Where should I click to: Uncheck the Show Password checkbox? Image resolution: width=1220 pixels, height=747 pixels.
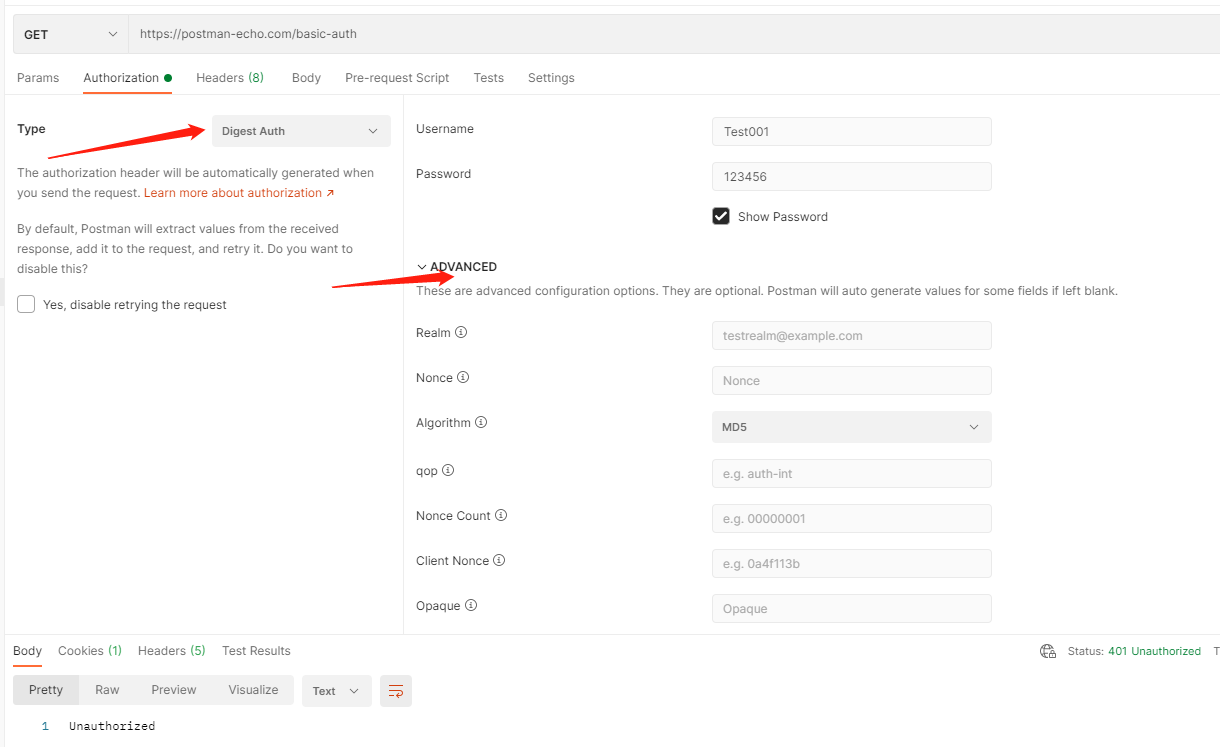721,216
